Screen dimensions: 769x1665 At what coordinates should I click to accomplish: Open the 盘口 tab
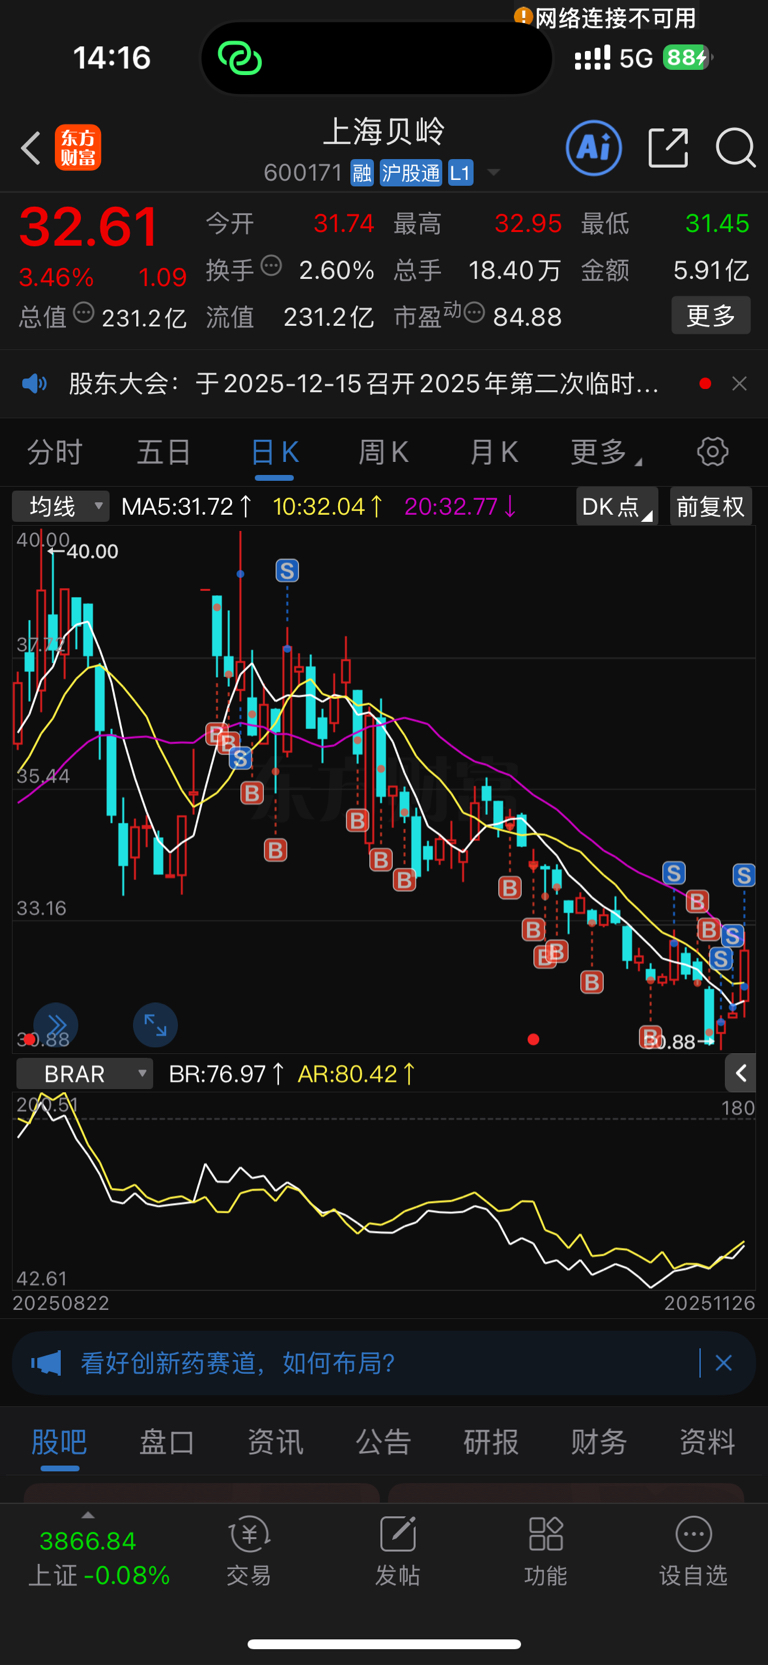(167, 1442)
